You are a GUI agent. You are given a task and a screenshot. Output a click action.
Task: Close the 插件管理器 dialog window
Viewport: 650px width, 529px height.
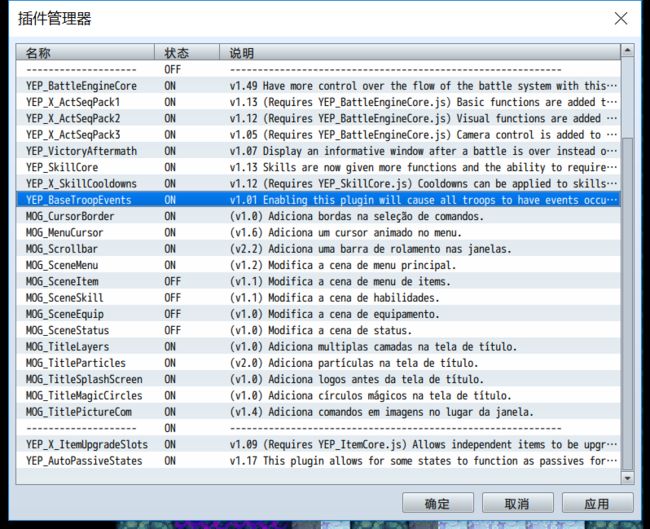coord(621,18)
